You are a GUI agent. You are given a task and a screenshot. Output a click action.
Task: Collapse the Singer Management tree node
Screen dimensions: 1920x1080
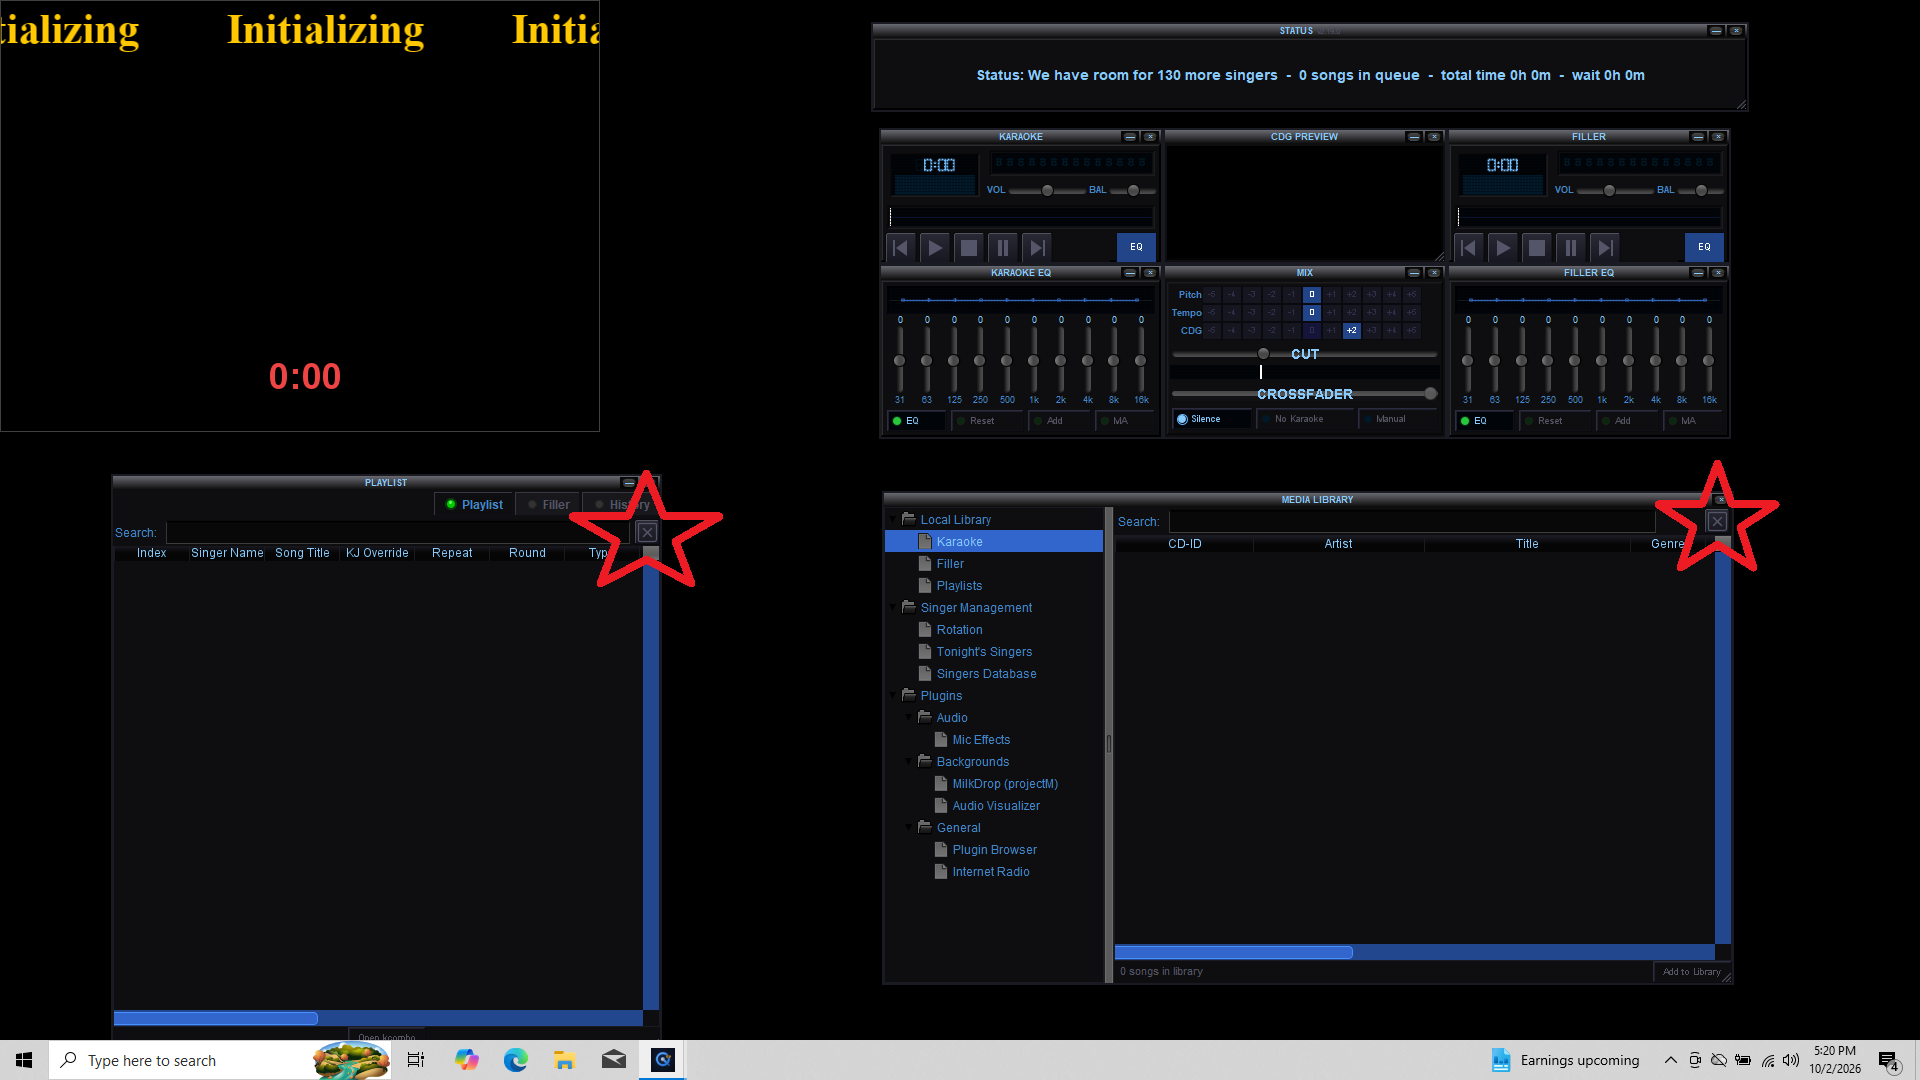tap(893, 608)
